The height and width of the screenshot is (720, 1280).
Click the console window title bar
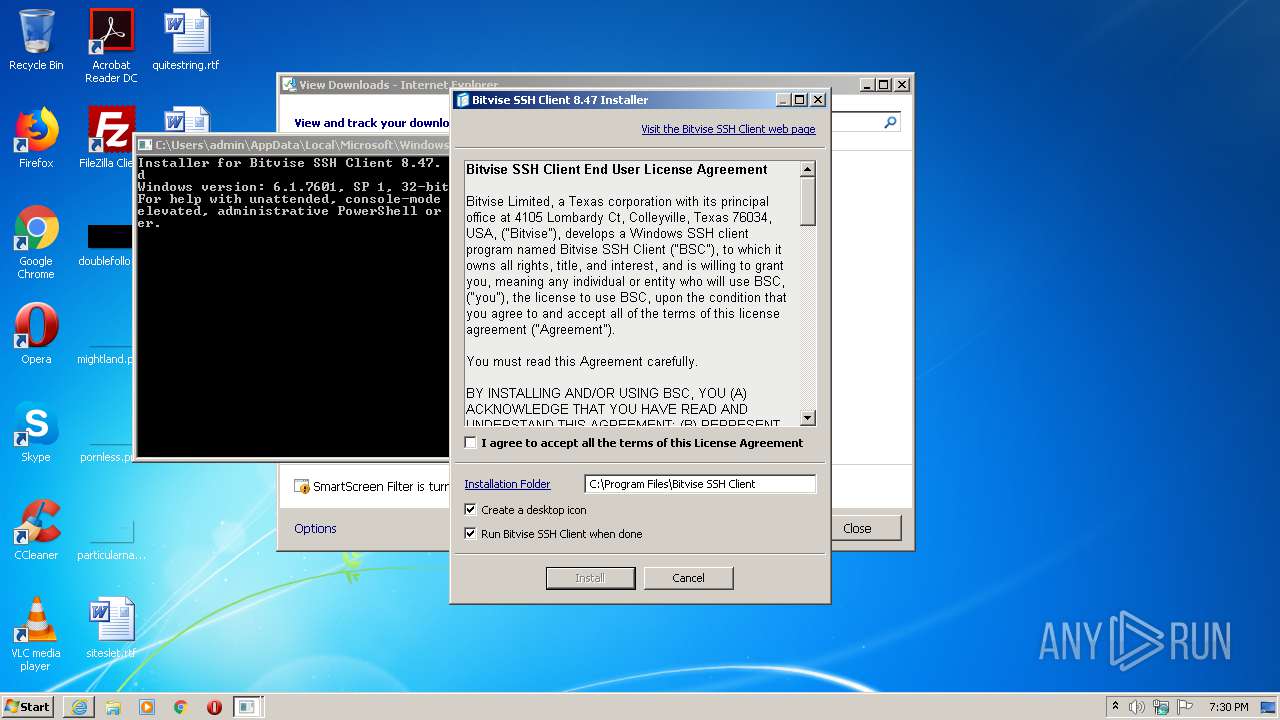coord(293,145)
